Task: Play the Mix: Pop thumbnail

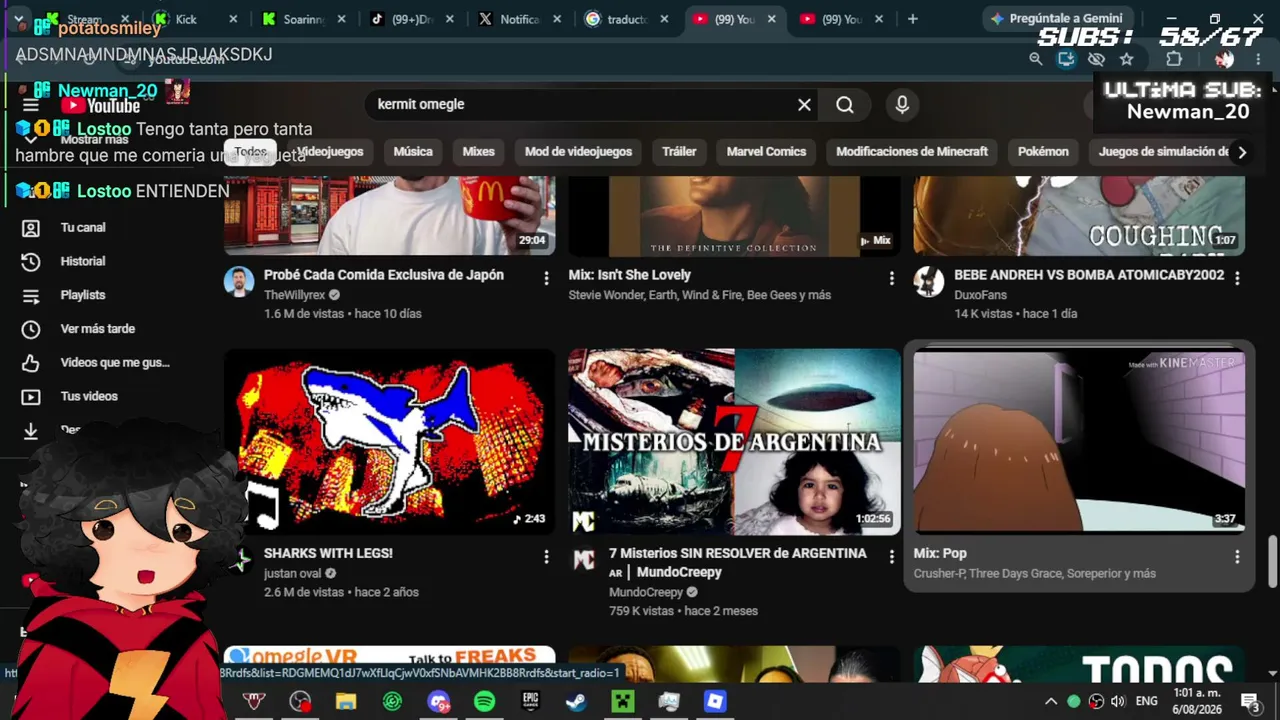Action: [x=1080, y=441]
